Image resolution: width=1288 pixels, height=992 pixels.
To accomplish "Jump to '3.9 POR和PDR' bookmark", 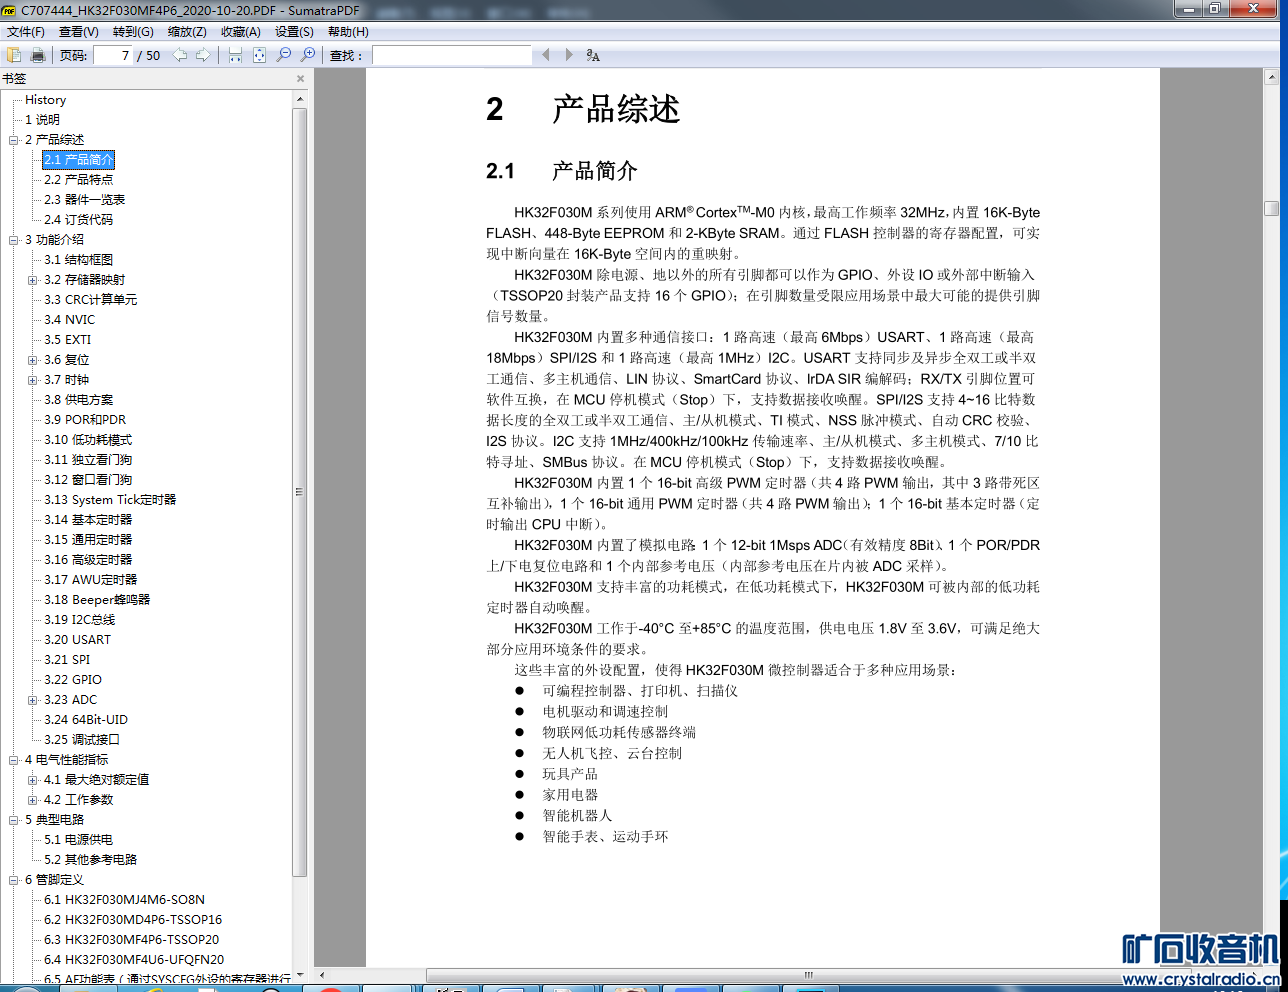I will pos(85,420).
